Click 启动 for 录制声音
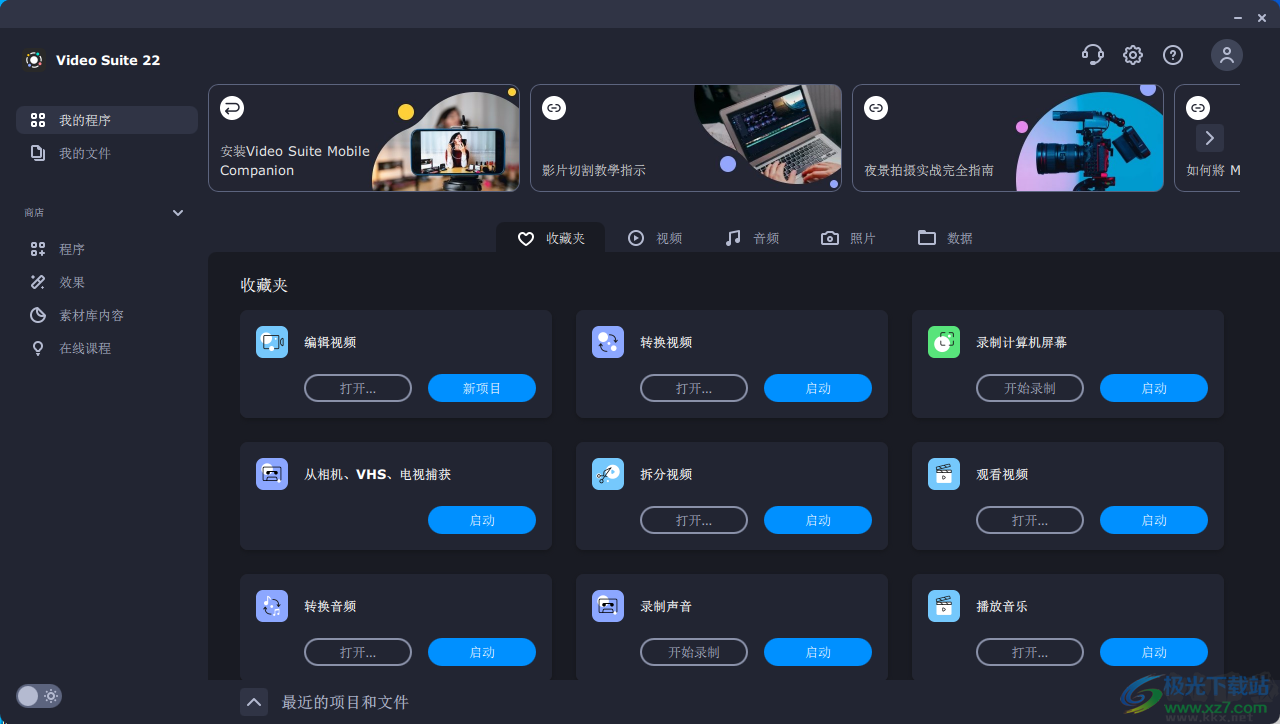 (818, 652)
